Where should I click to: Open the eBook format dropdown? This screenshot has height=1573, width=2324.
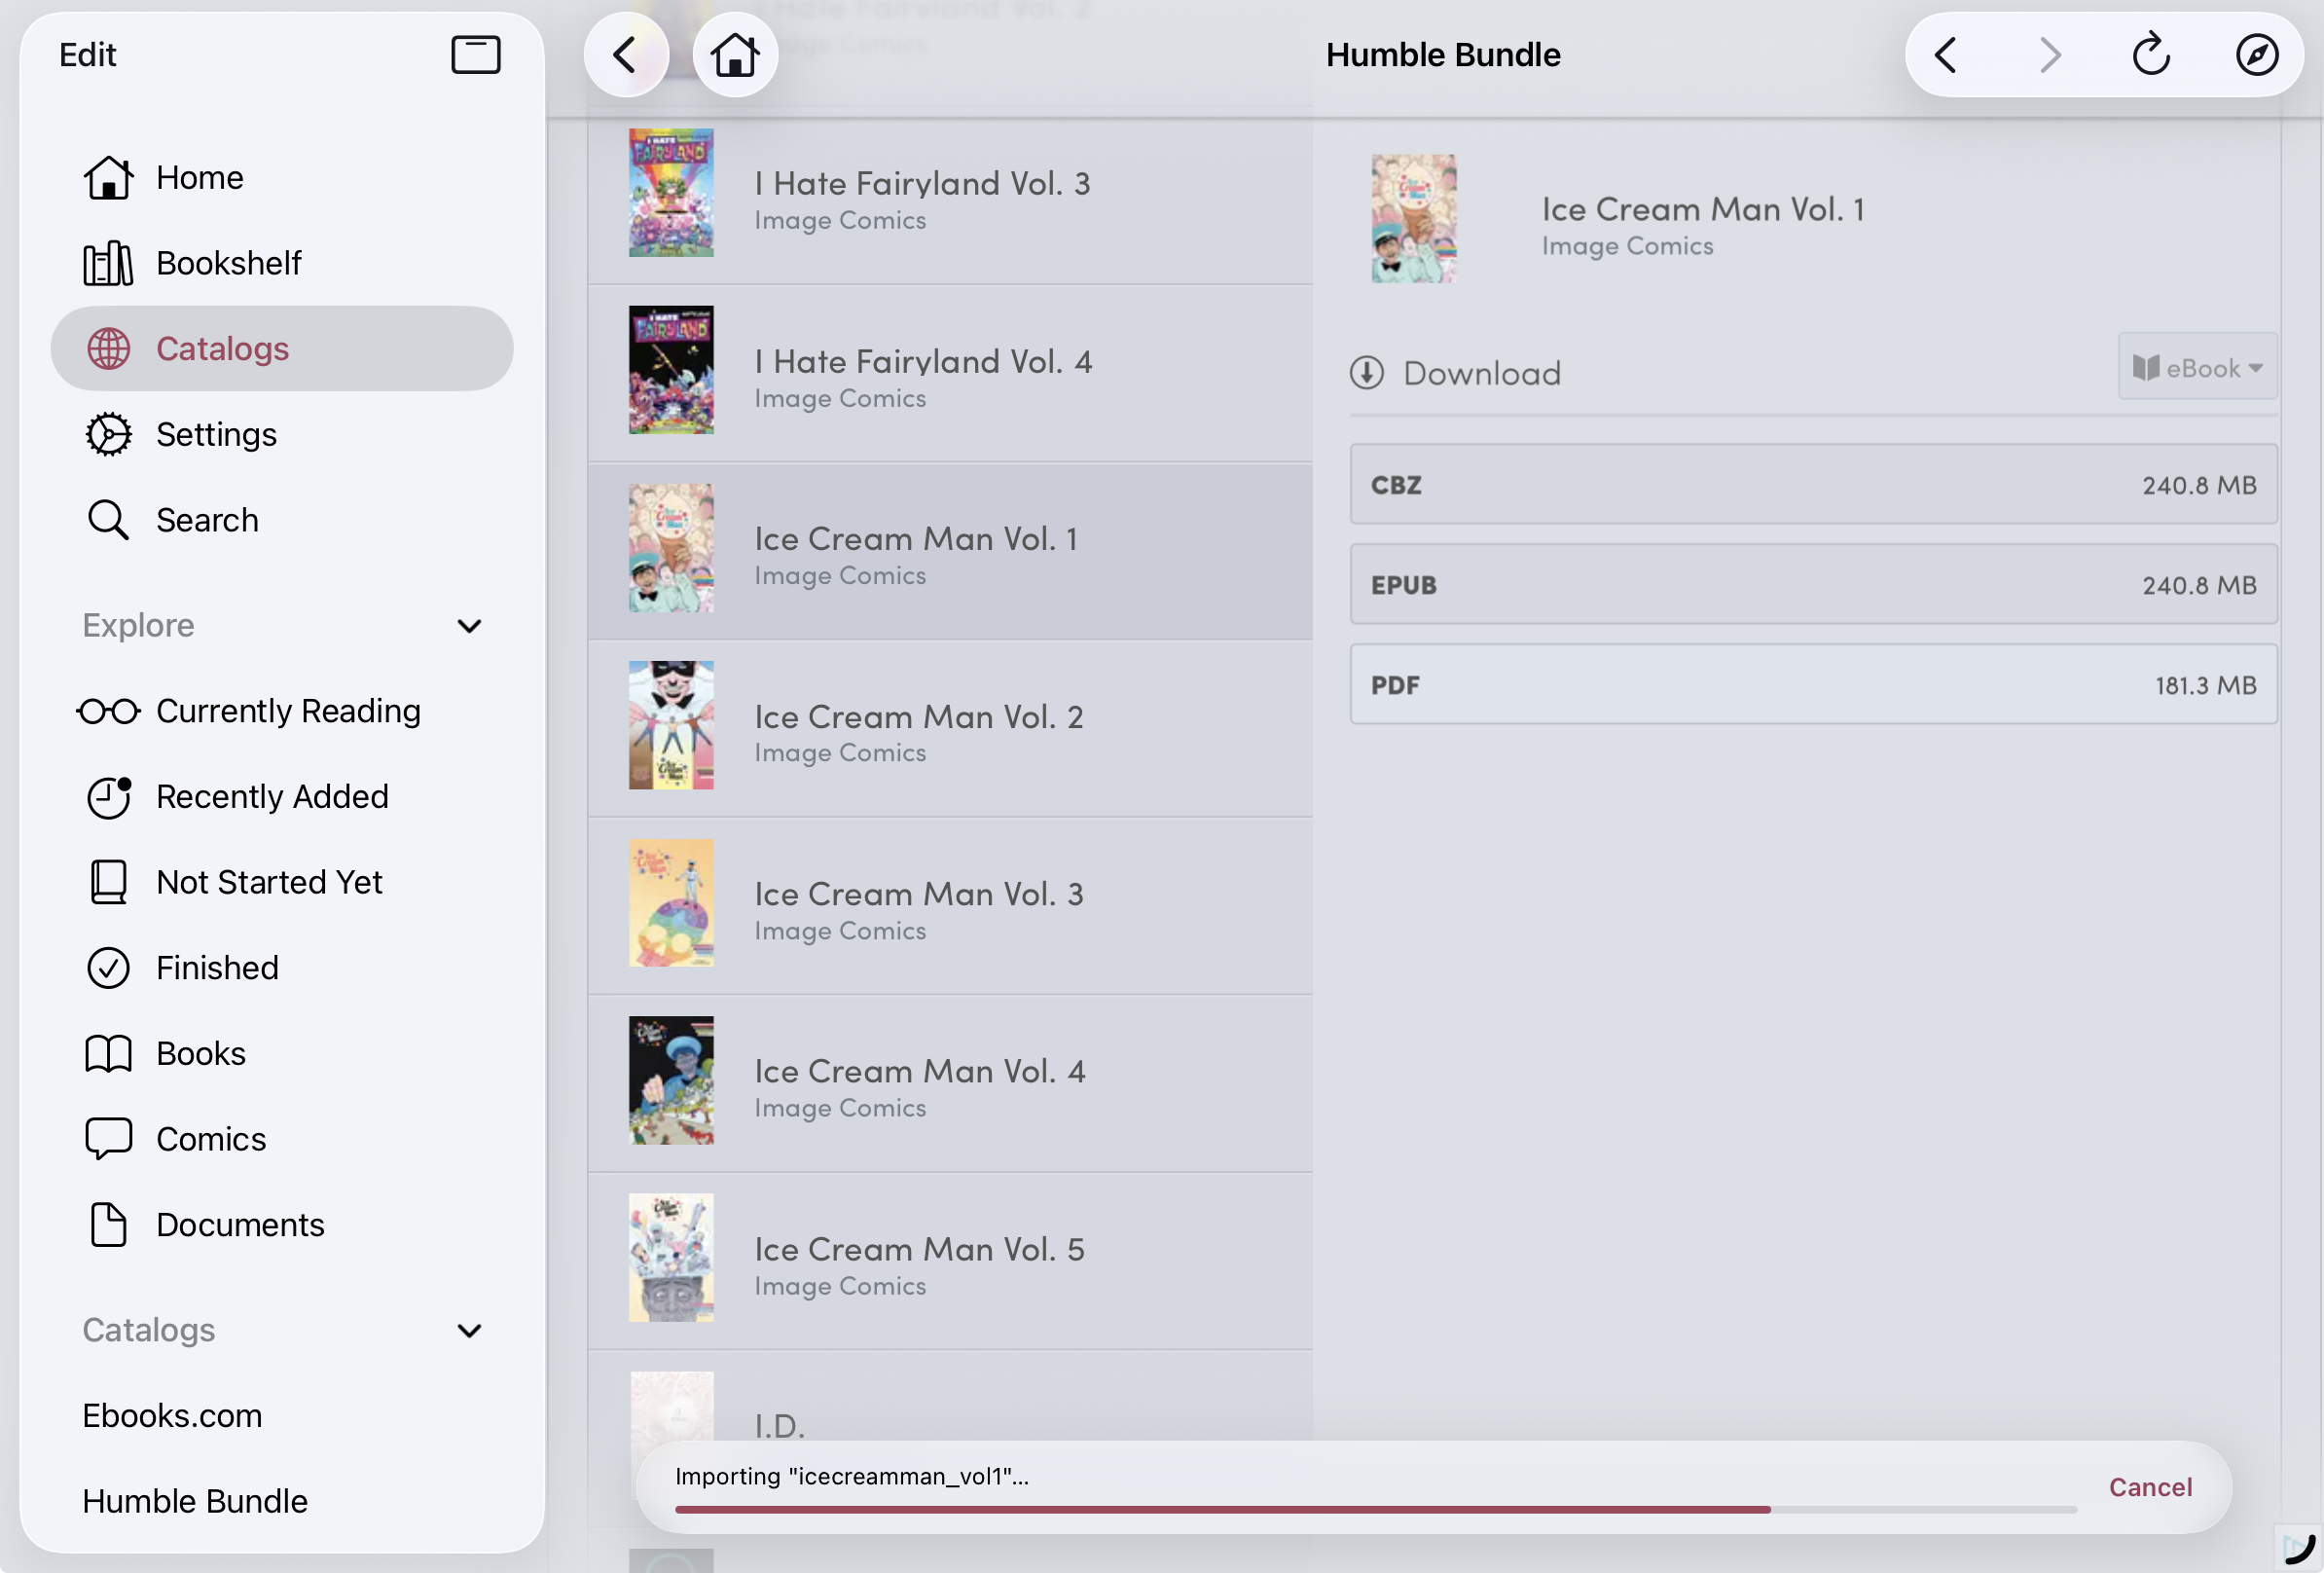pos(2197,367)
